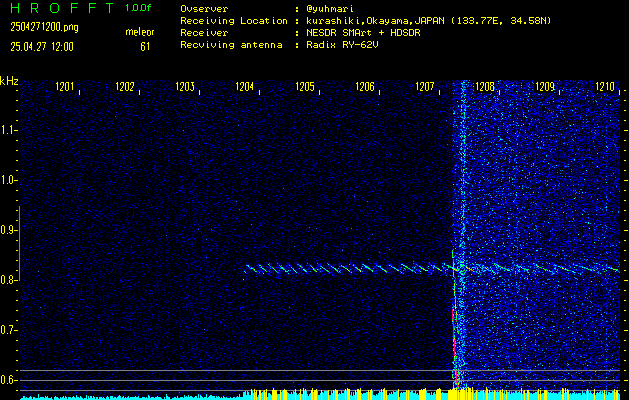
Task: Click the 0.8 kHz axis label
Action: click(8, 280)
